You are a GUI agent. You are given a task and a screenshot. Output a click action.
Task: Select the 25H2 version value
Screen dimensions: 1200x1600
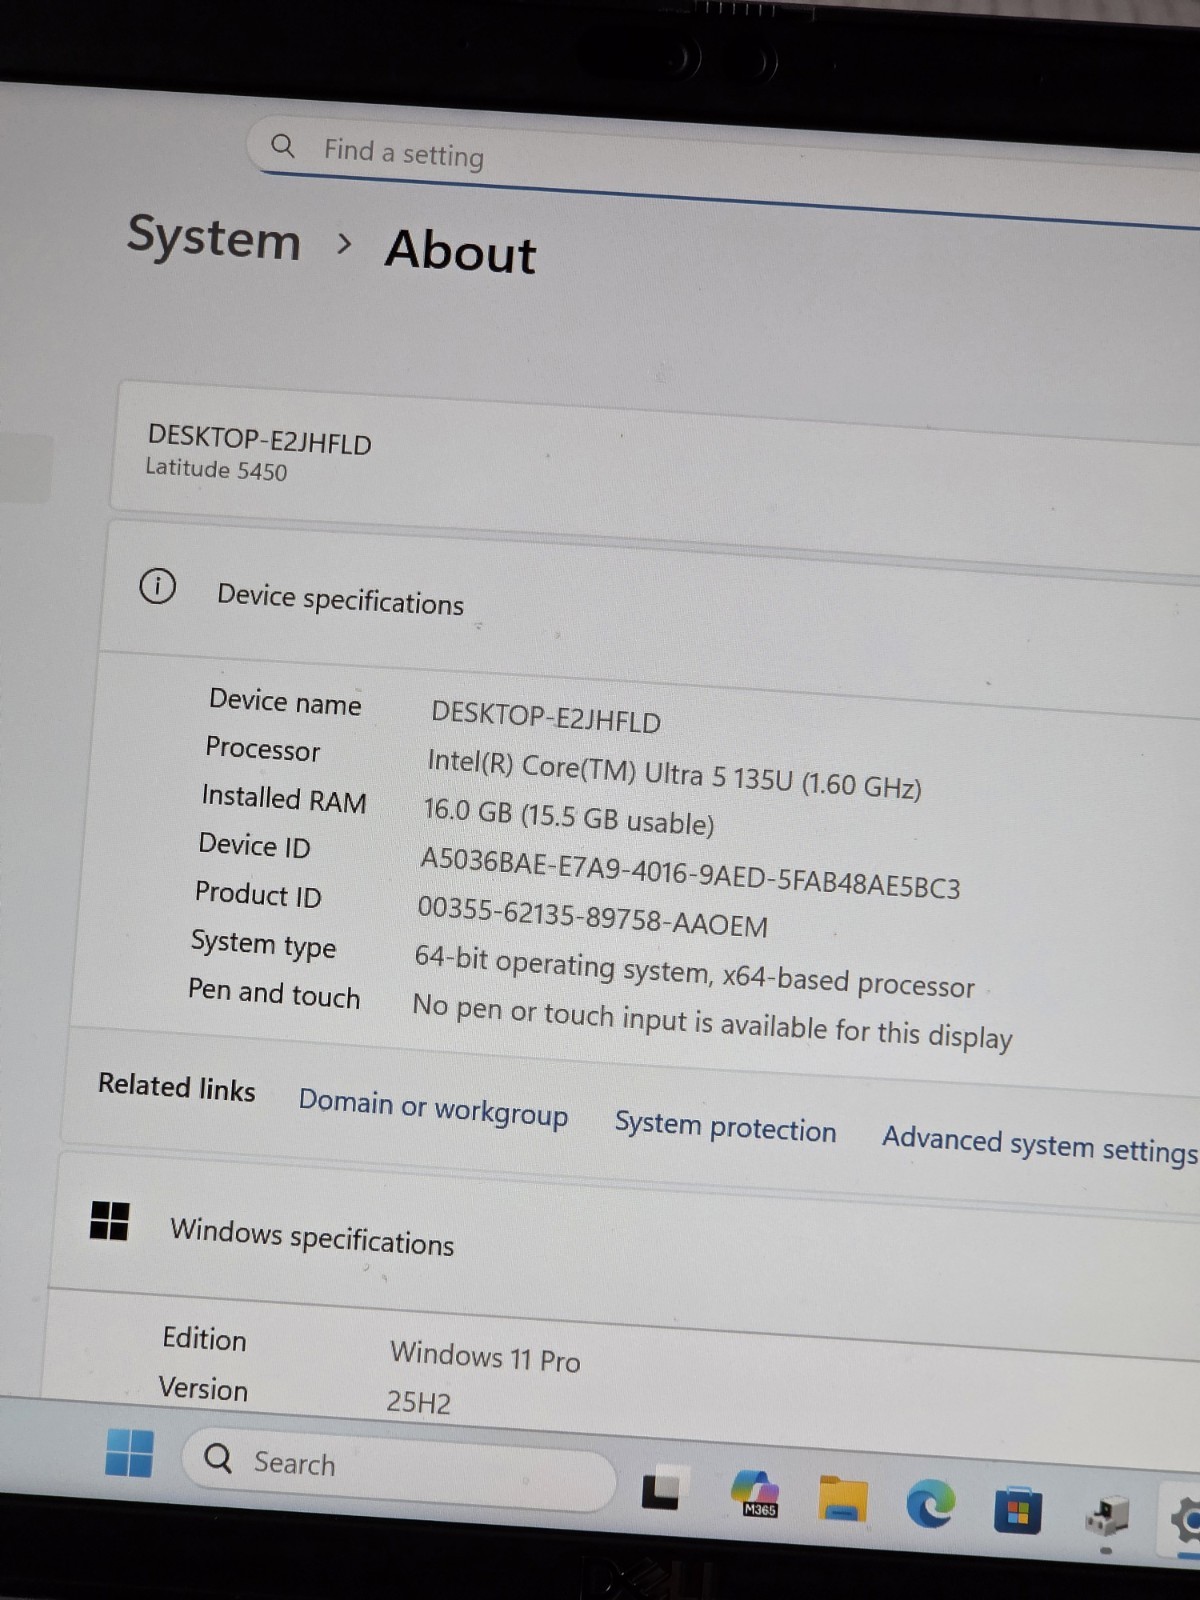coord(419,1401)
